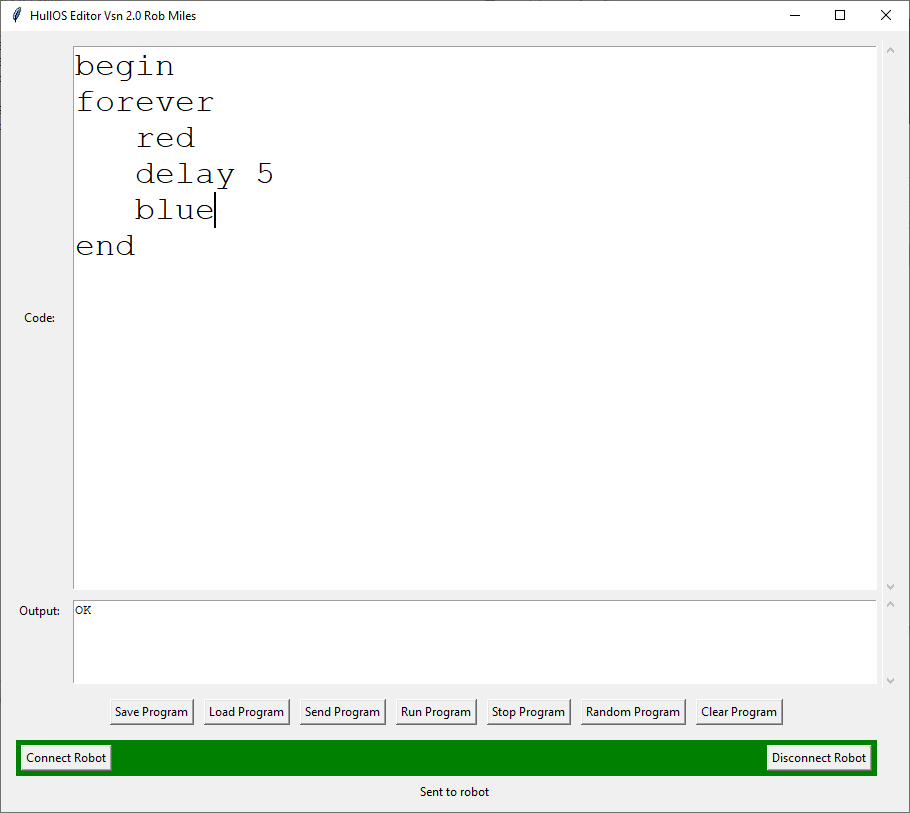The width and height of the screenshot is (910, 813).
Task: Click the 'OK' text in the output box
Action: [x=83, y=610]
